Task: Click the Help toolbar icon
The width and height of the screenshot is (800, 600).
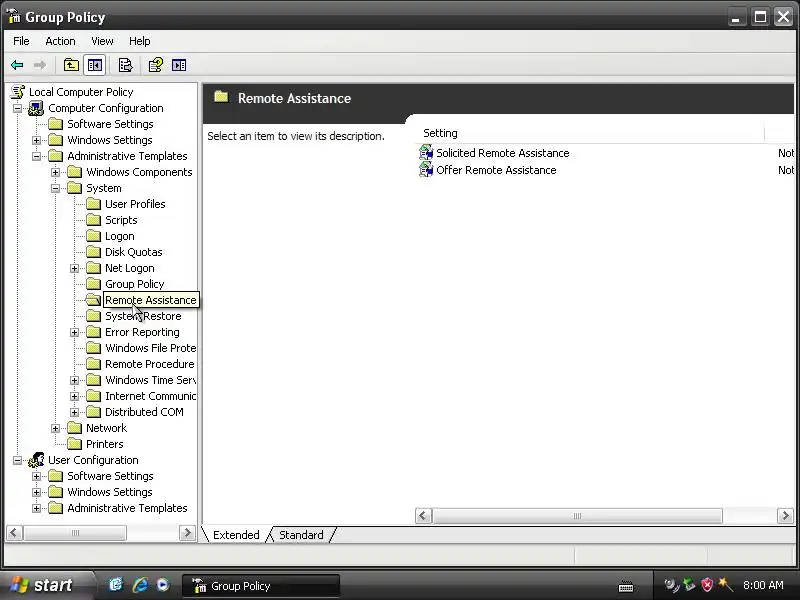Action: click(156, 65)
